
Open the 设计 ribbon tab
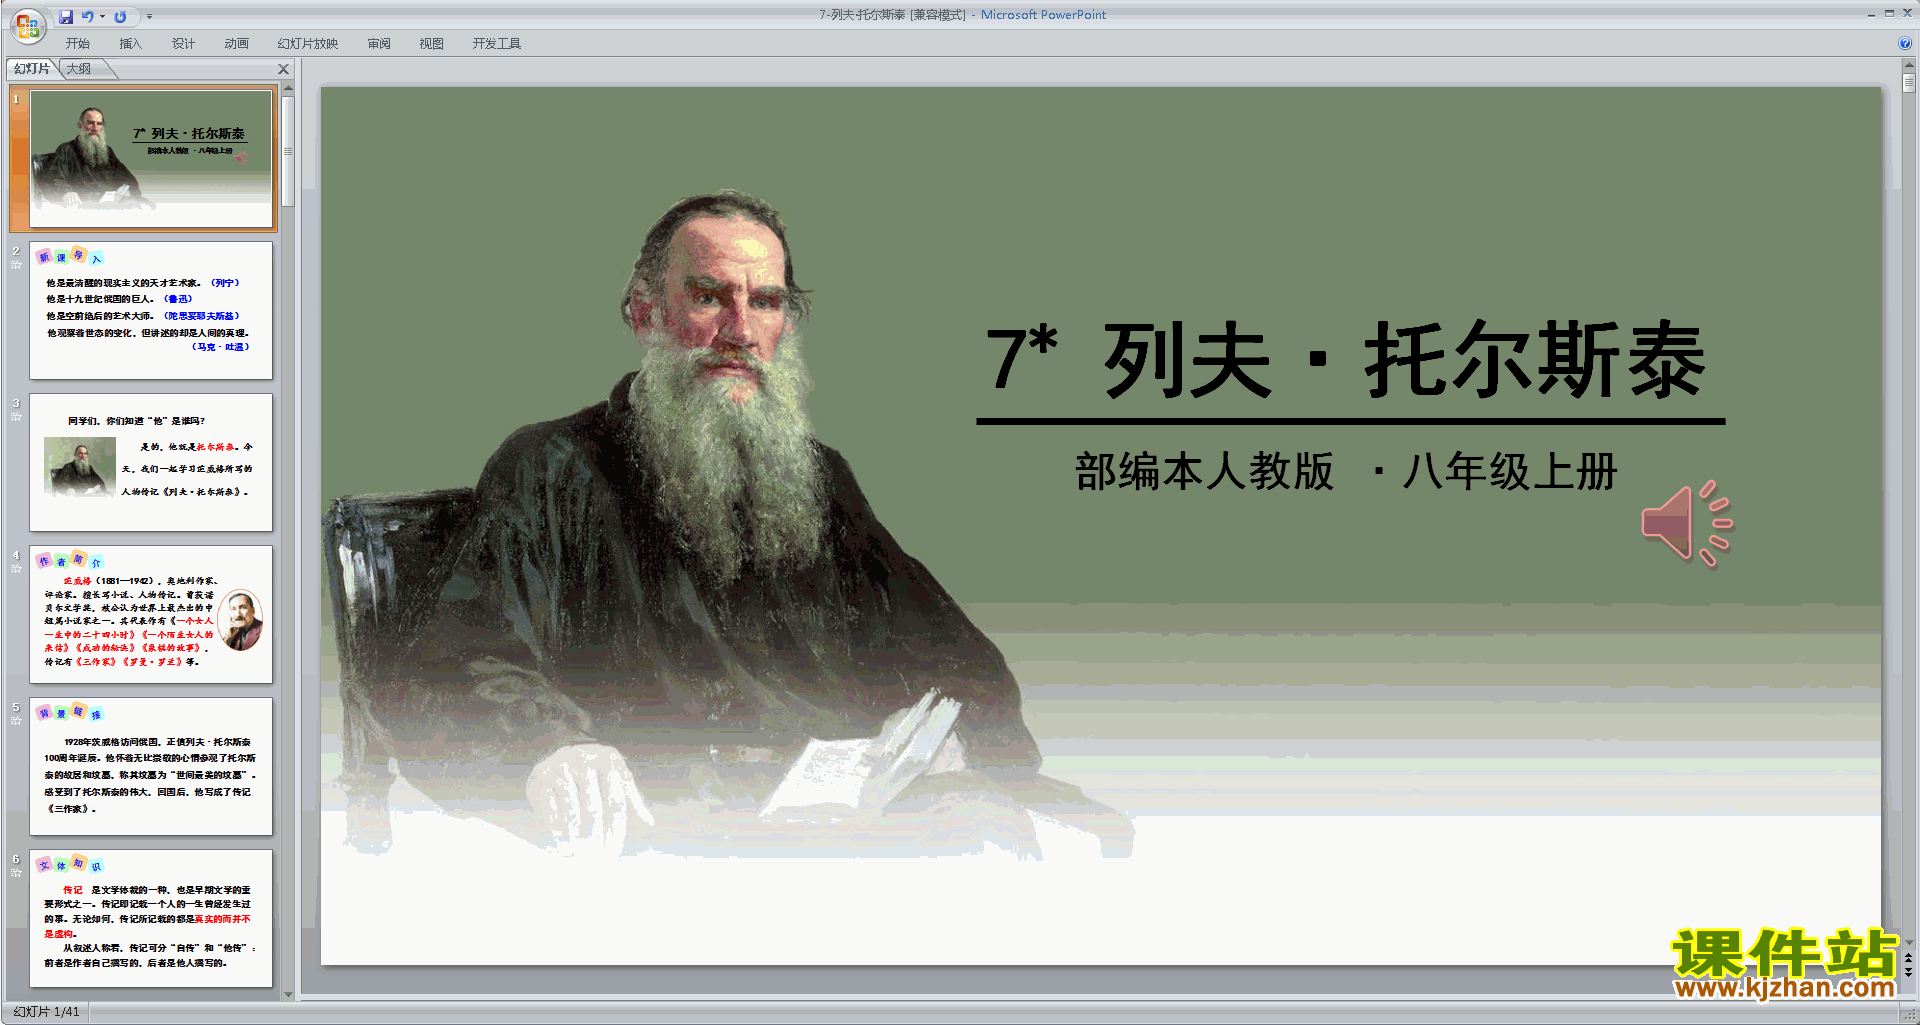tap(183, 44)
